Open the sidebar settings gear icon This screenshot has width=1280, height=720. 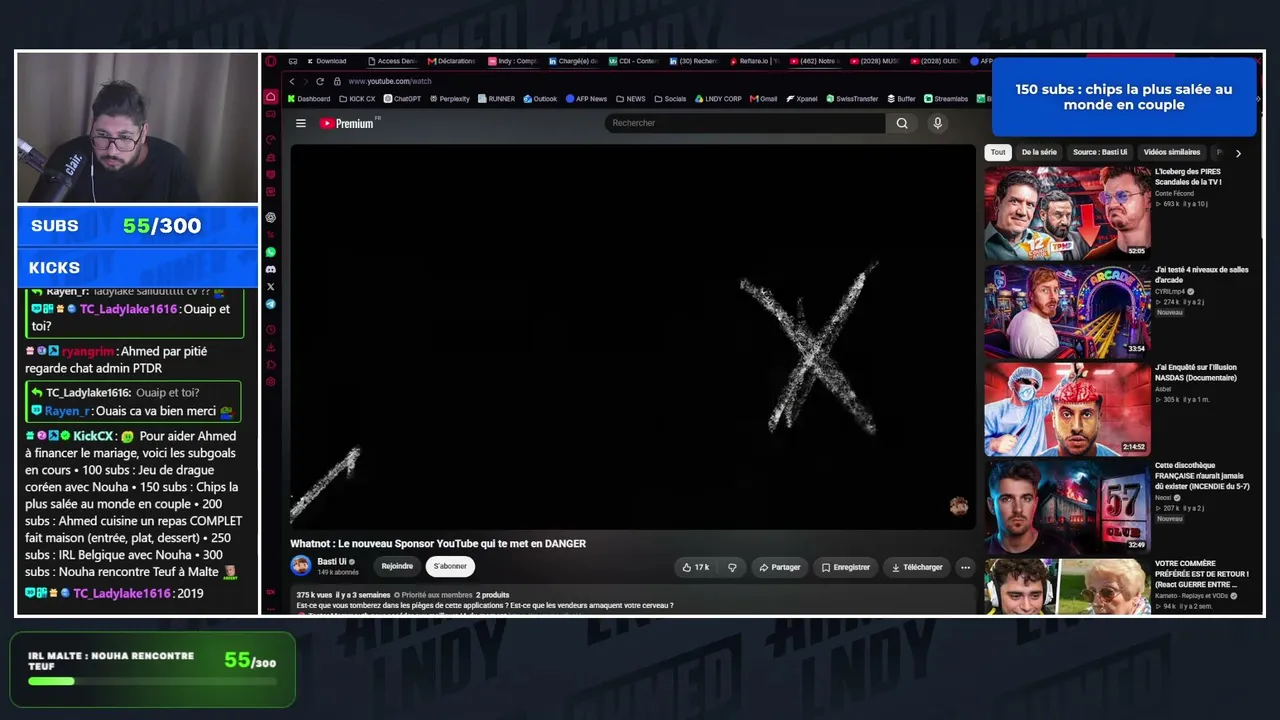270,382
